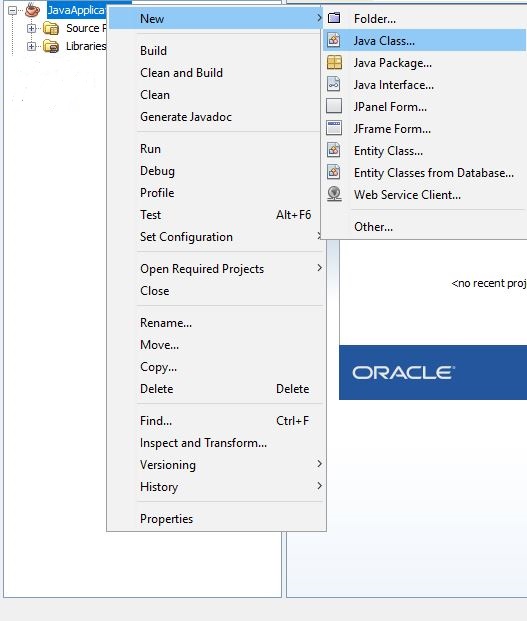Open the History submenu arrow
This screenshot has width=527, height=621.
pyautogui.click(x=319, y=486)
